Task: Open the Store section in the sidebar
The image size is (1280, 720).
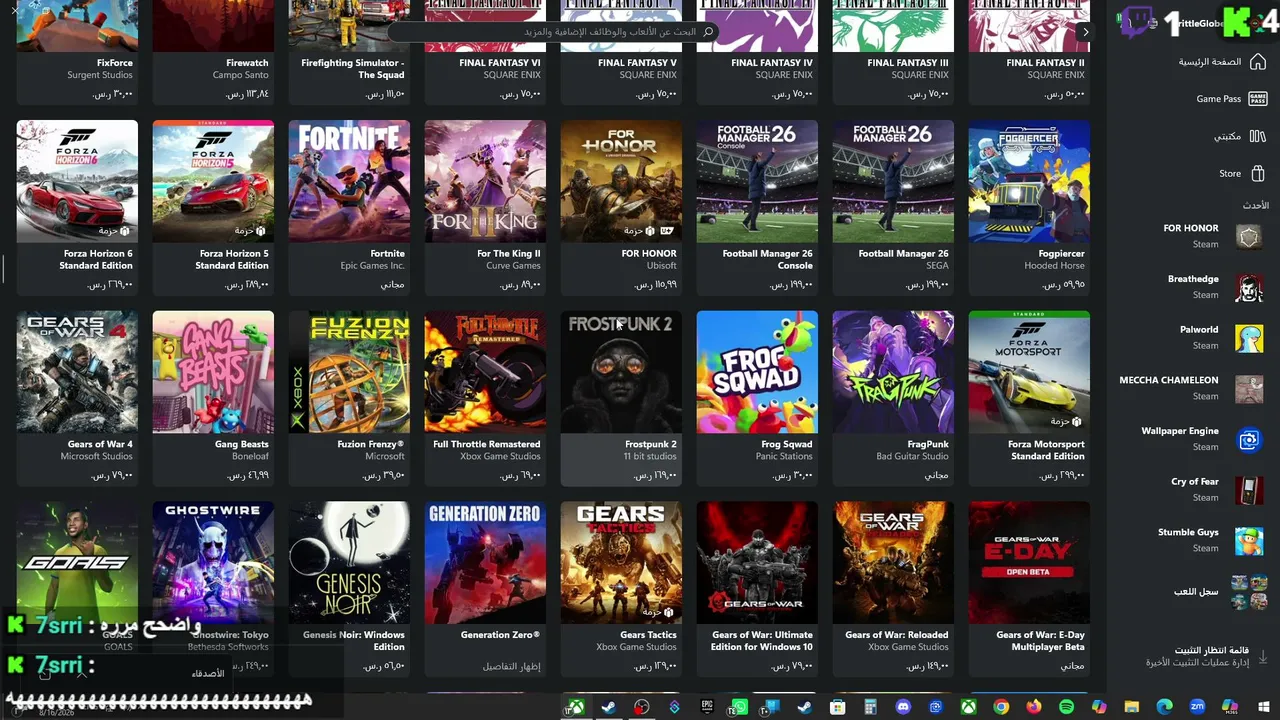Action: (1242, 173)
